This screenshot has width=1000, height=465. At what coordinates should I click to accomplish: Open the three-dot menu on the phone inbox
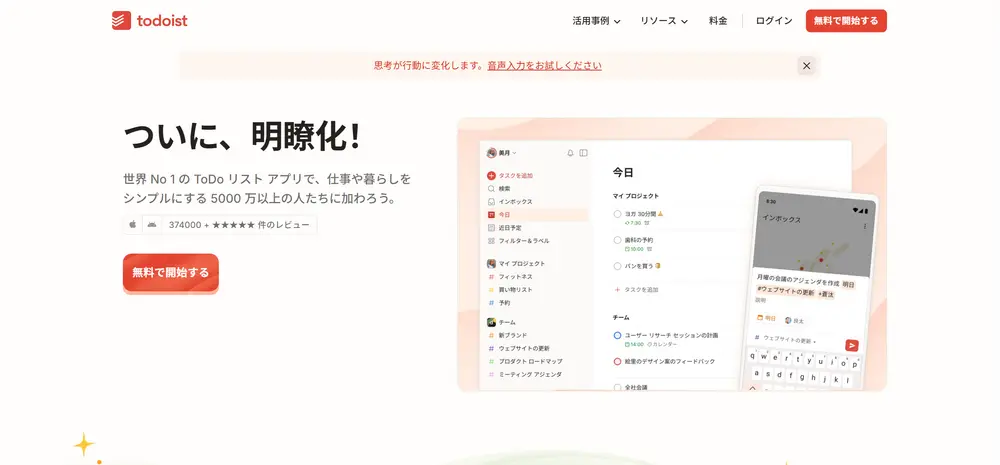coord(865,226)
